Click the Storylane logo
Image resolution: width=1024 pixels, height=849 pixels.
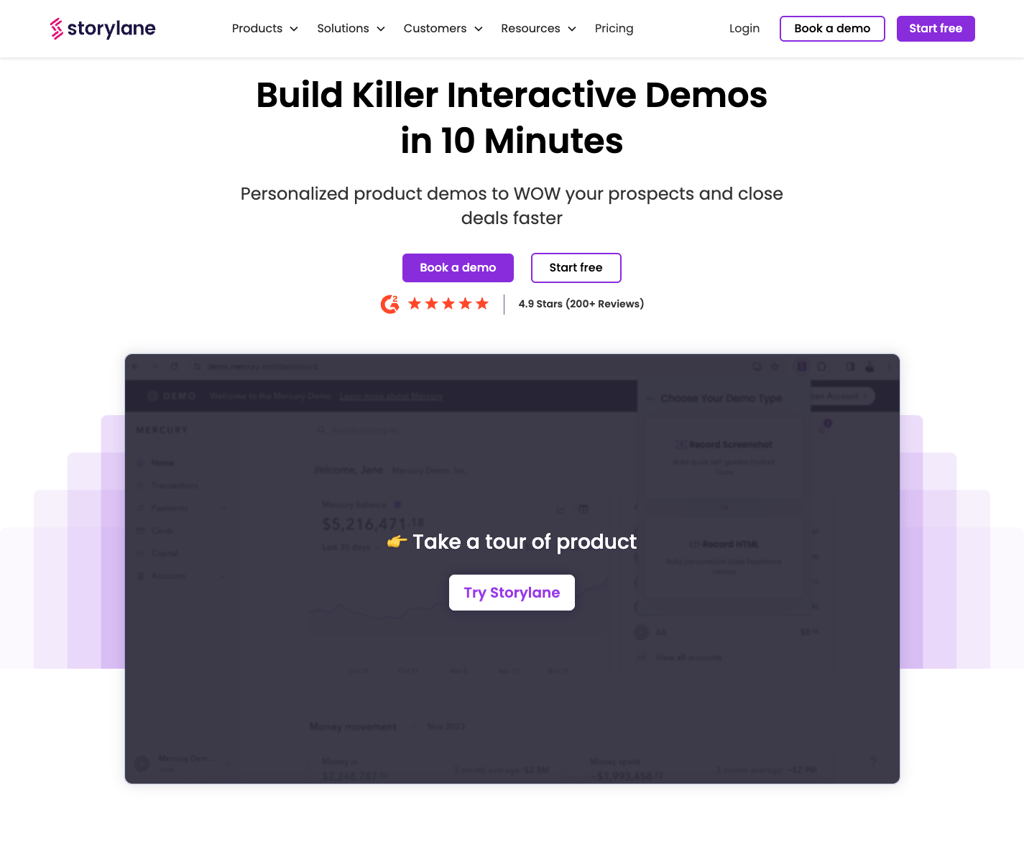(103, 29)
